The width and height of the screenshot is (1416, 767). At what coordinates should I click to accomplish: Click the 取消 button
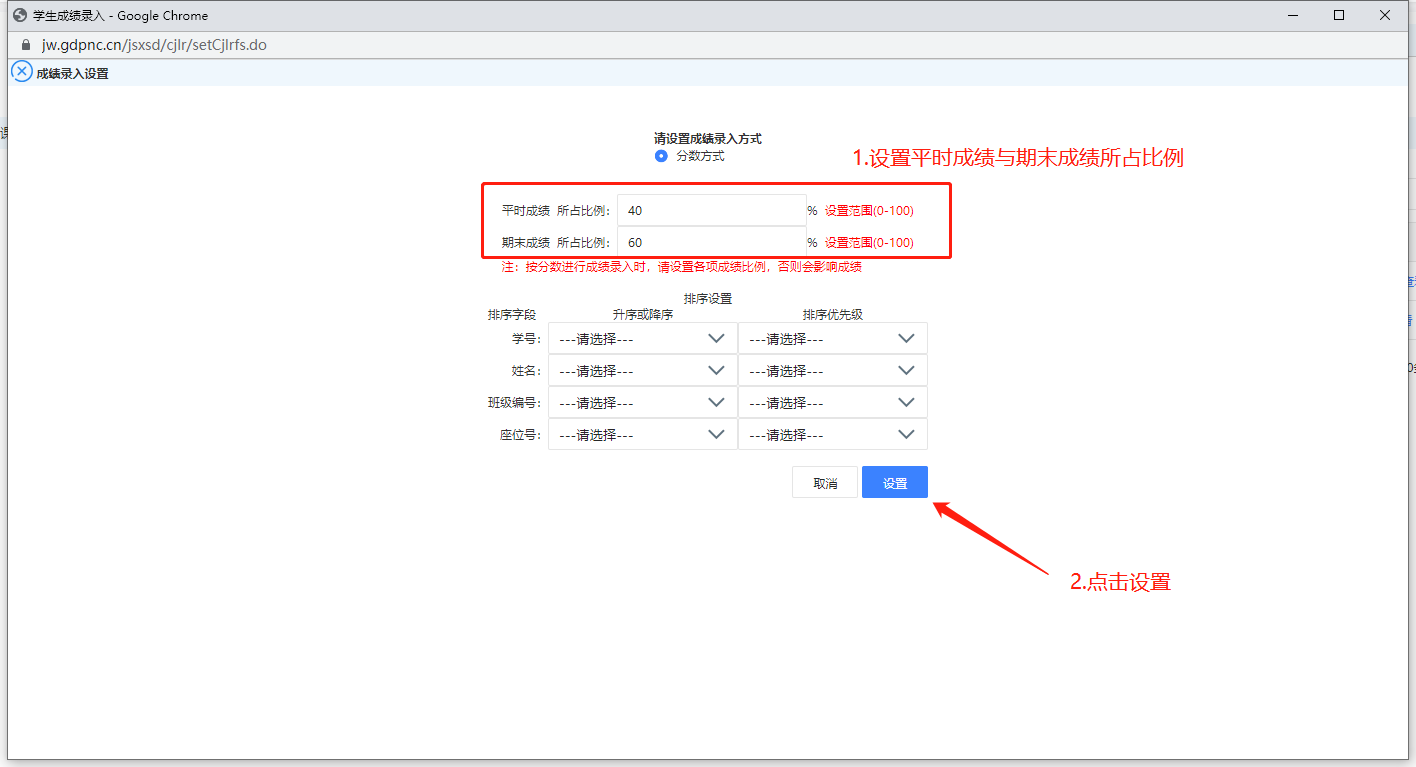point(825,483)
